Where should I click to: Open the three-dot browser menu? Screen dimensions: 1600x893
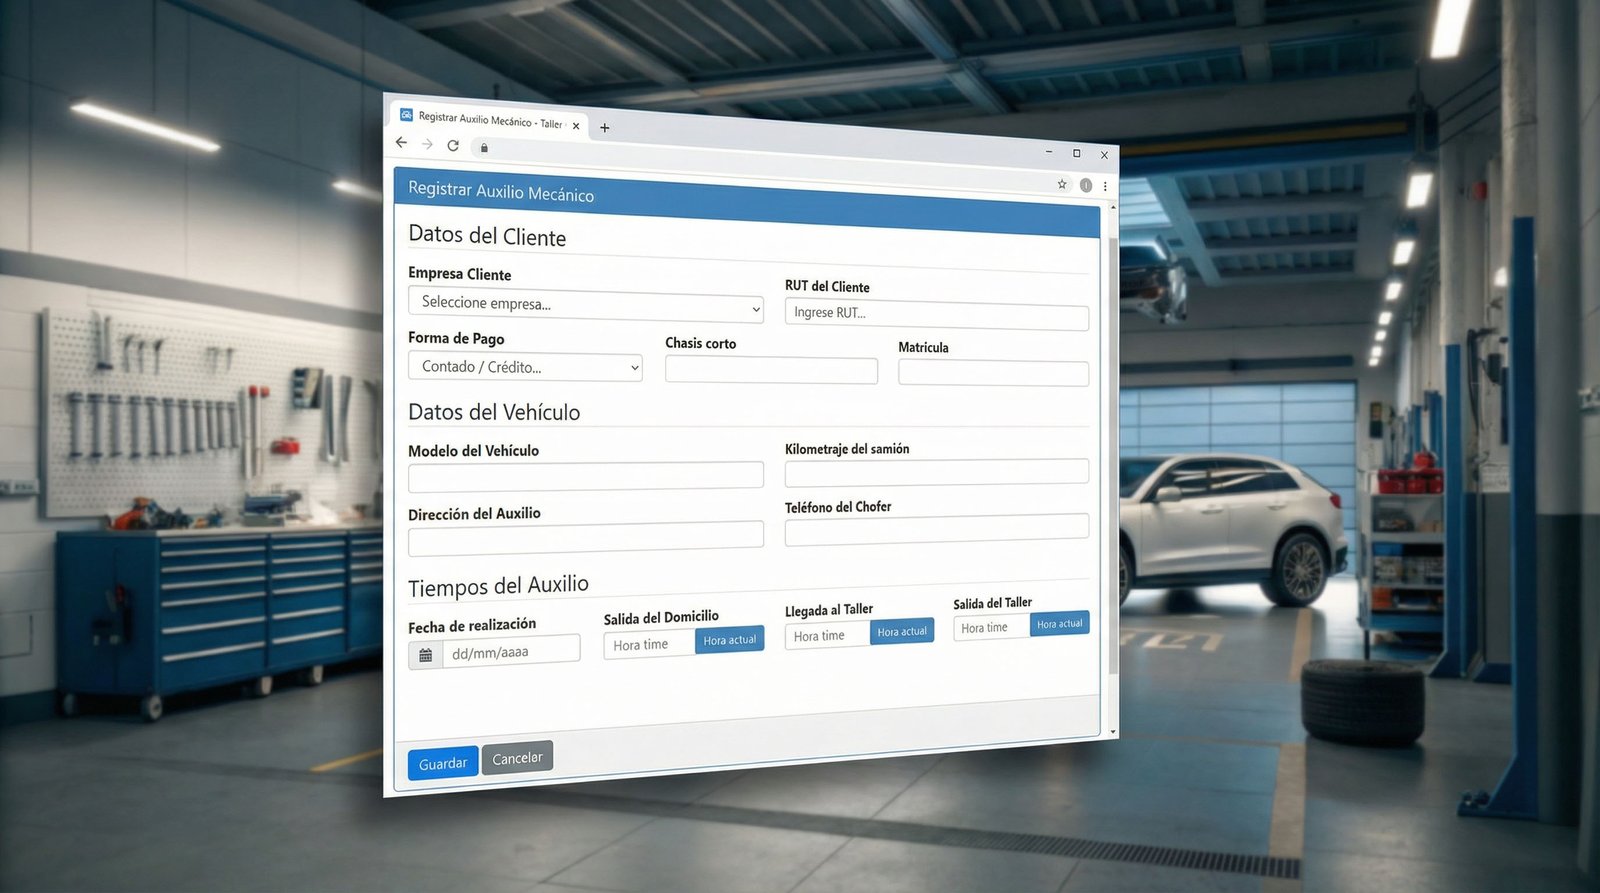tap(1105, 186)
